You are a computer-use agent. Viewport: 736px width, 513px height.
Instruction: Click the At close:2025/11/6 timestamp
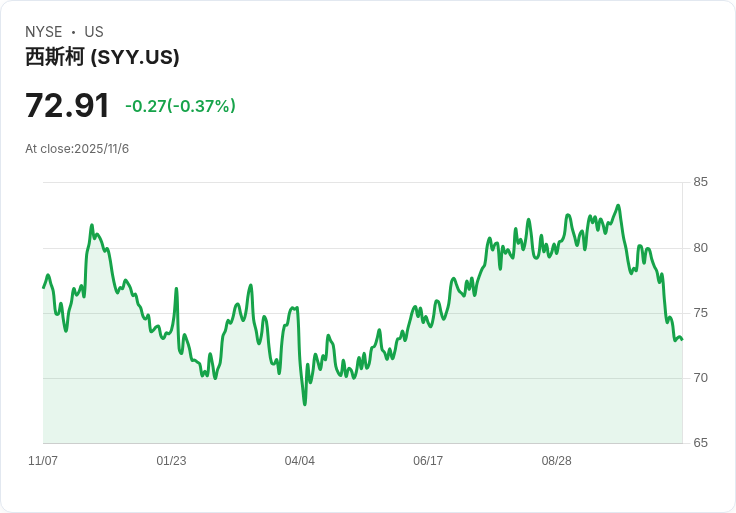[77, 149]
